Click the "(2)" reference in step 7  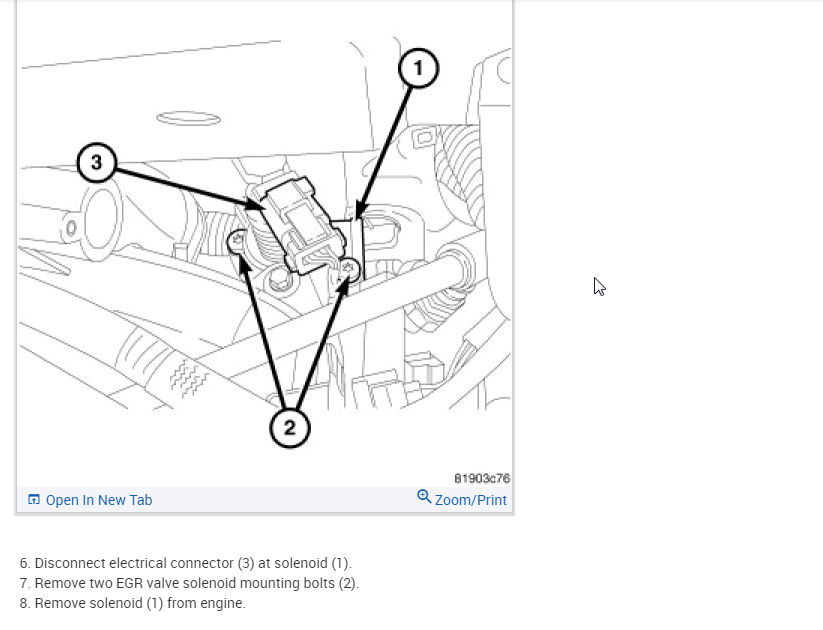[x=349, y=583]
